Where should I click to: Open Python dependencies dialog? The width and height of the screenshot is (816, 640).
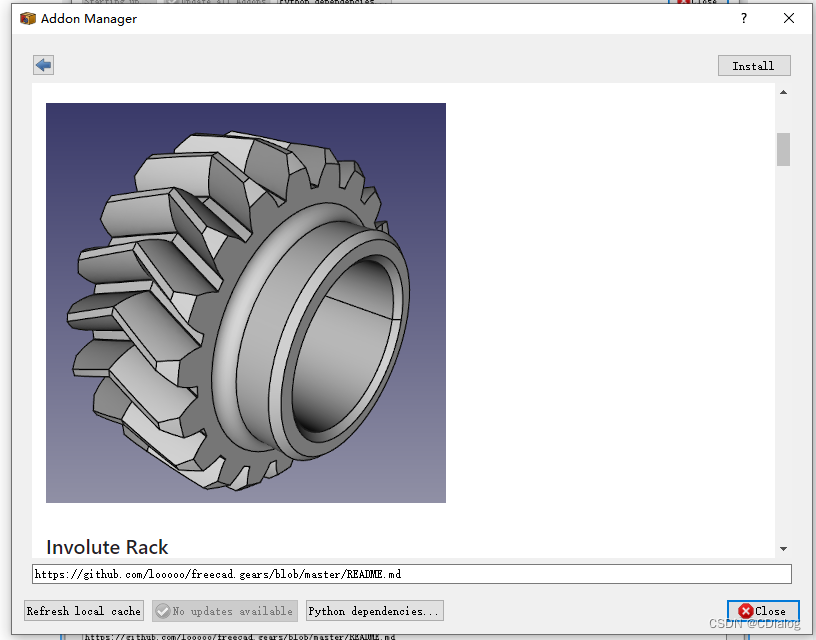click(x=375, y=611)
